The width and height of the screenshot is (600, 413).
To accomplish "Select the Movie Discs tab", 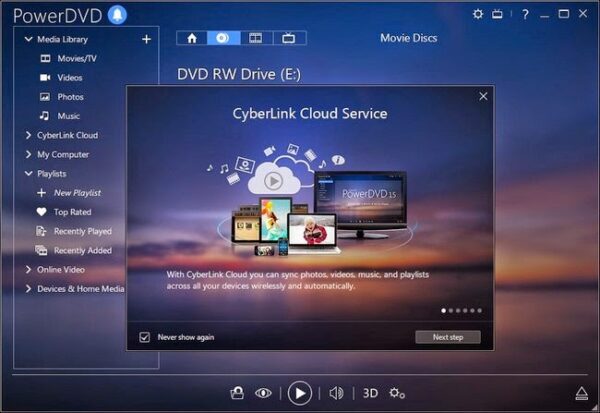I will tap(223, 38).
